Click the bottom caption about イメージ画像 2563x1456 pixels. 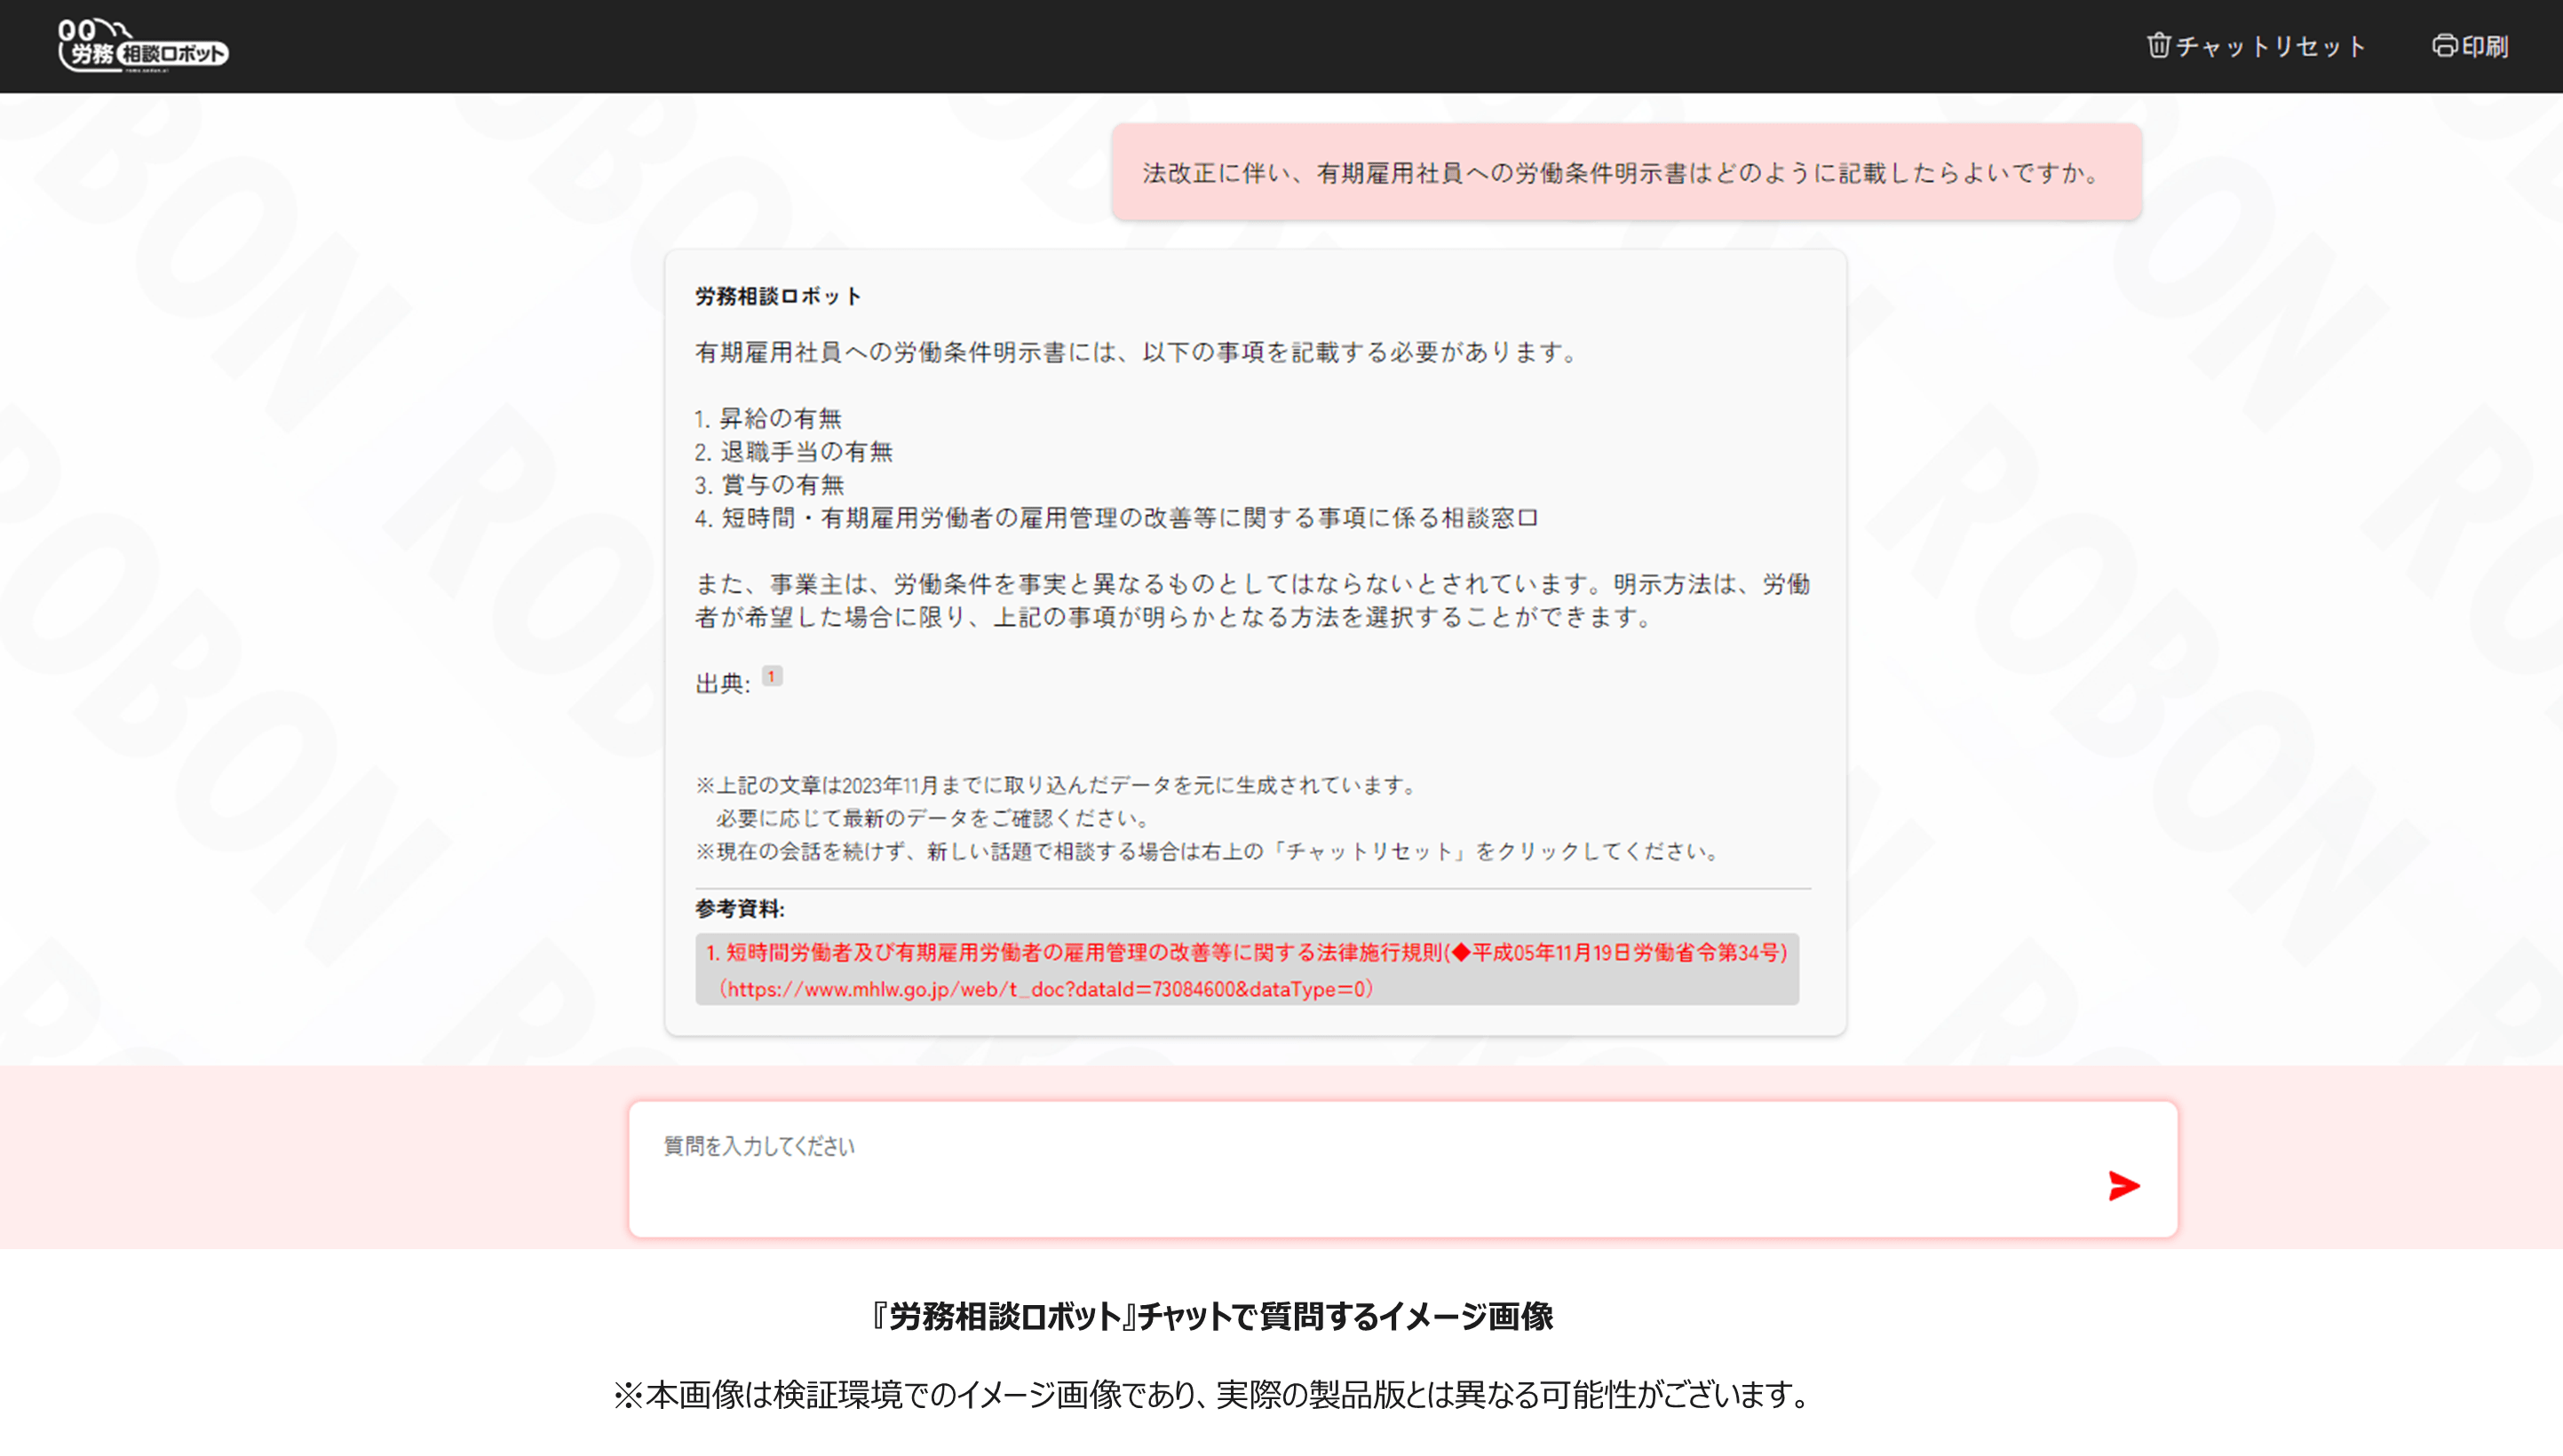point(1212,1317)
